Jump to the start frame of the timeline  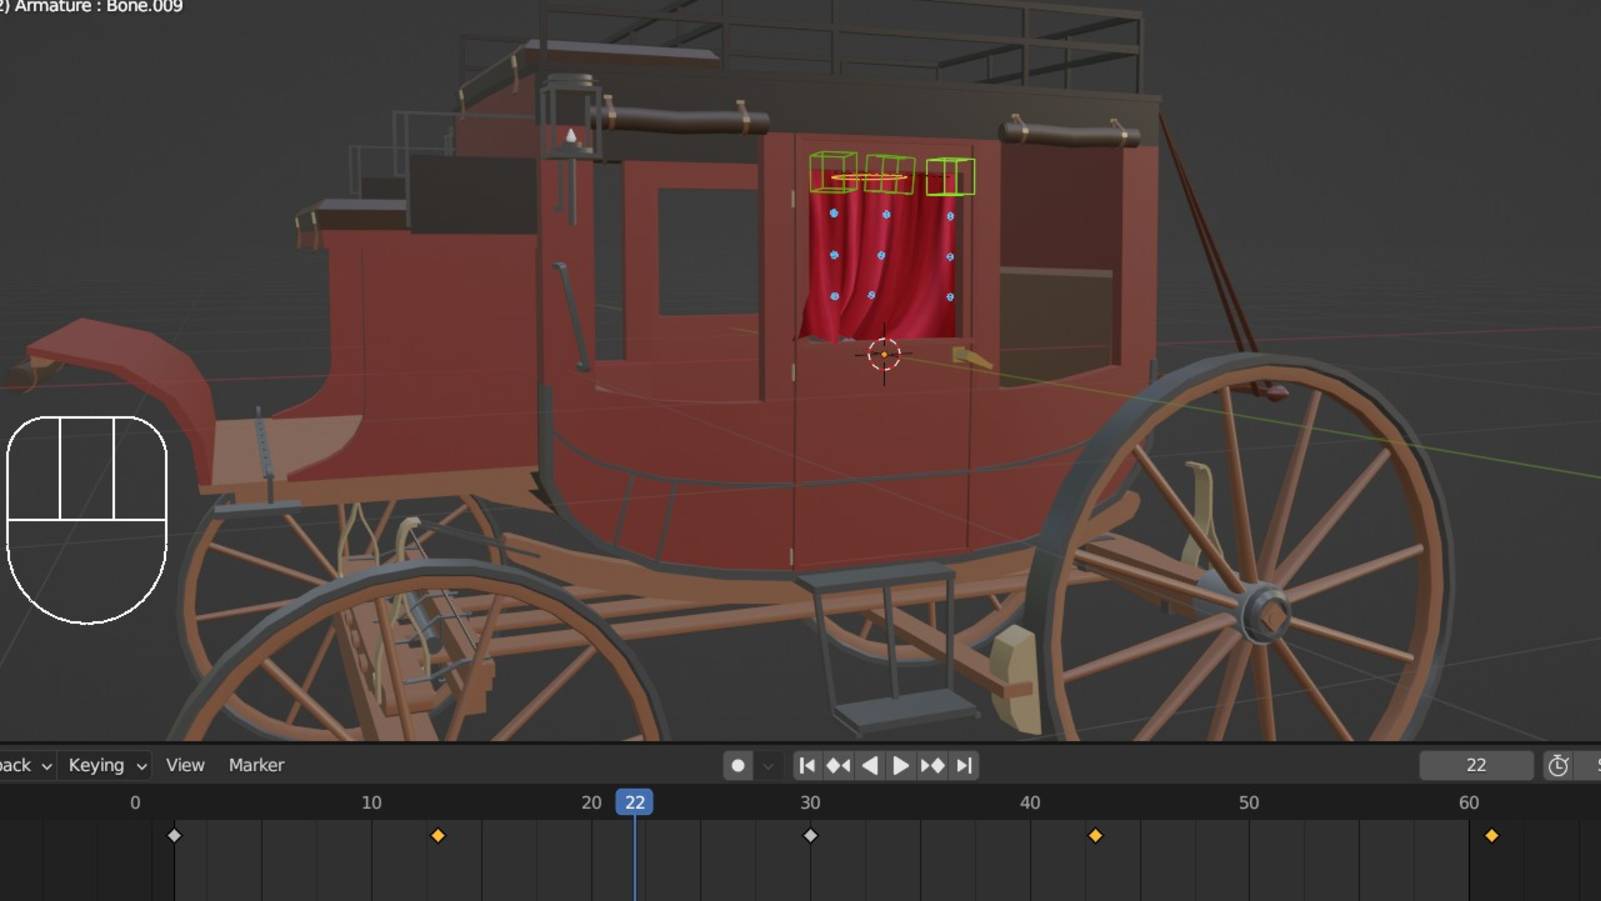(806, 765)
